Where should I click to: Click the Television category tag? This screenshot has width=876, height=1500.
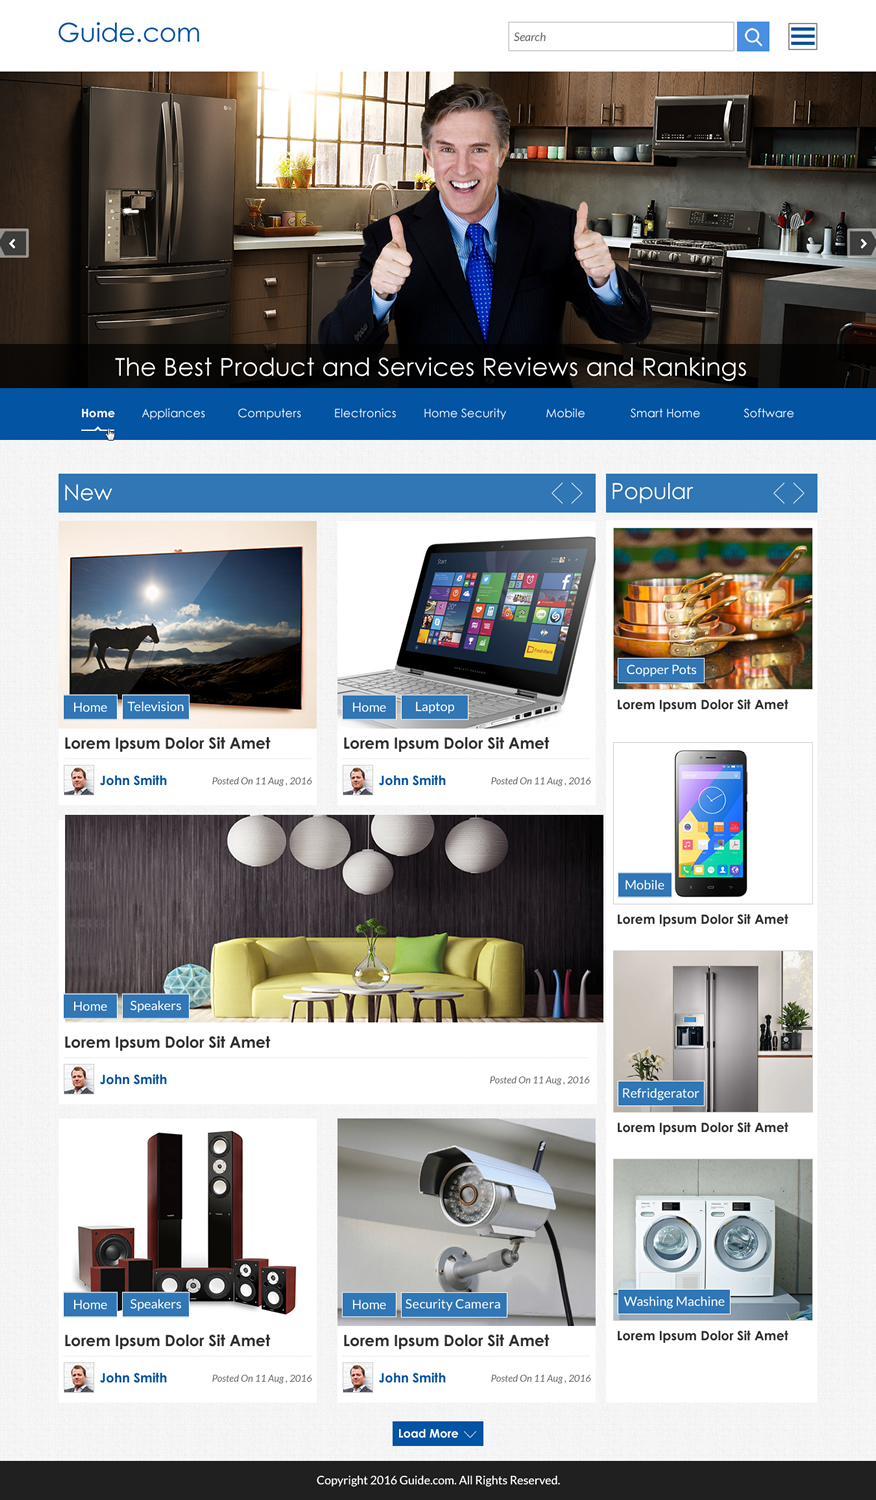coord(156,707)
